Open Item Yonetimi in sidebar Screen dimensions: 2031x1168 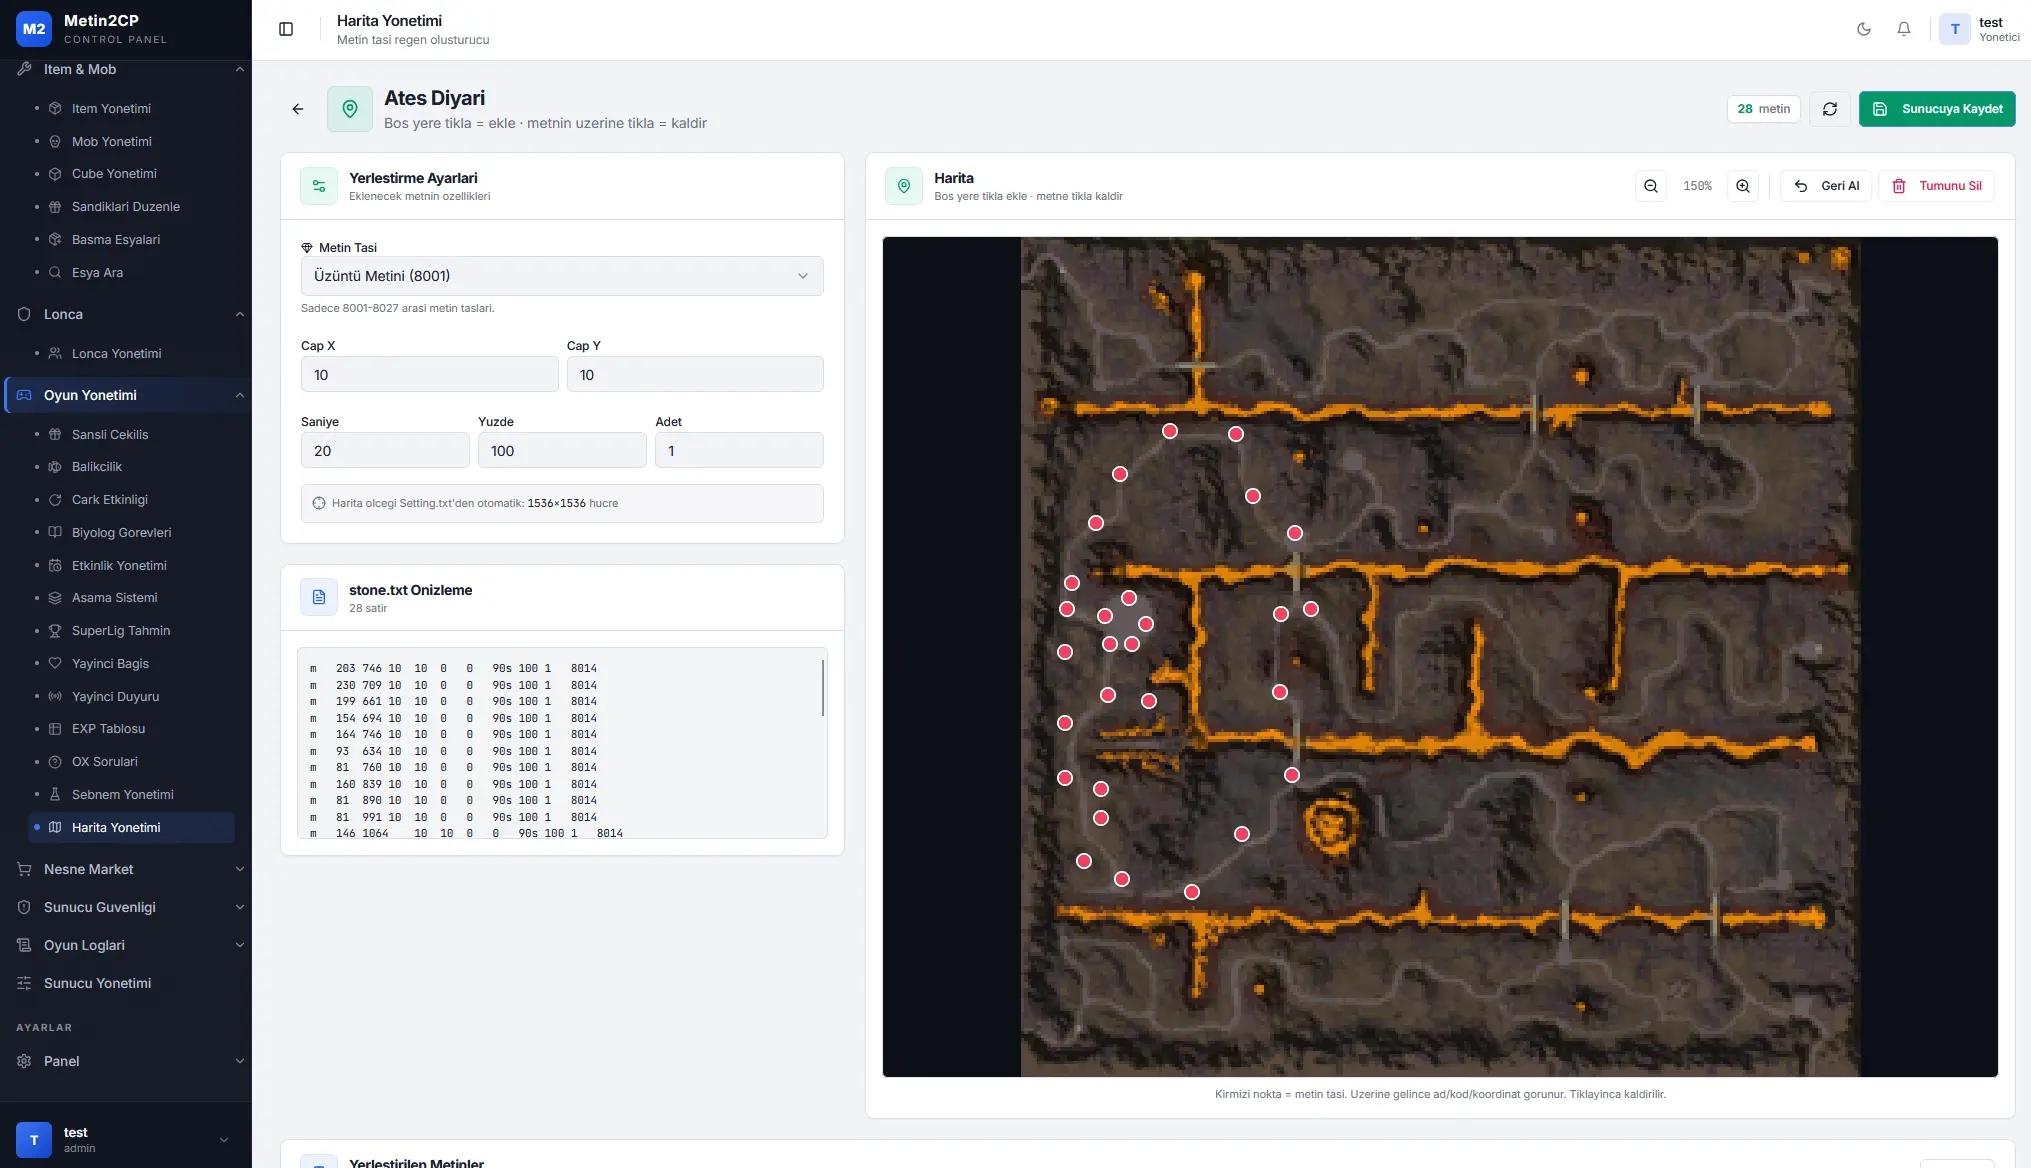tap(111, 108)
